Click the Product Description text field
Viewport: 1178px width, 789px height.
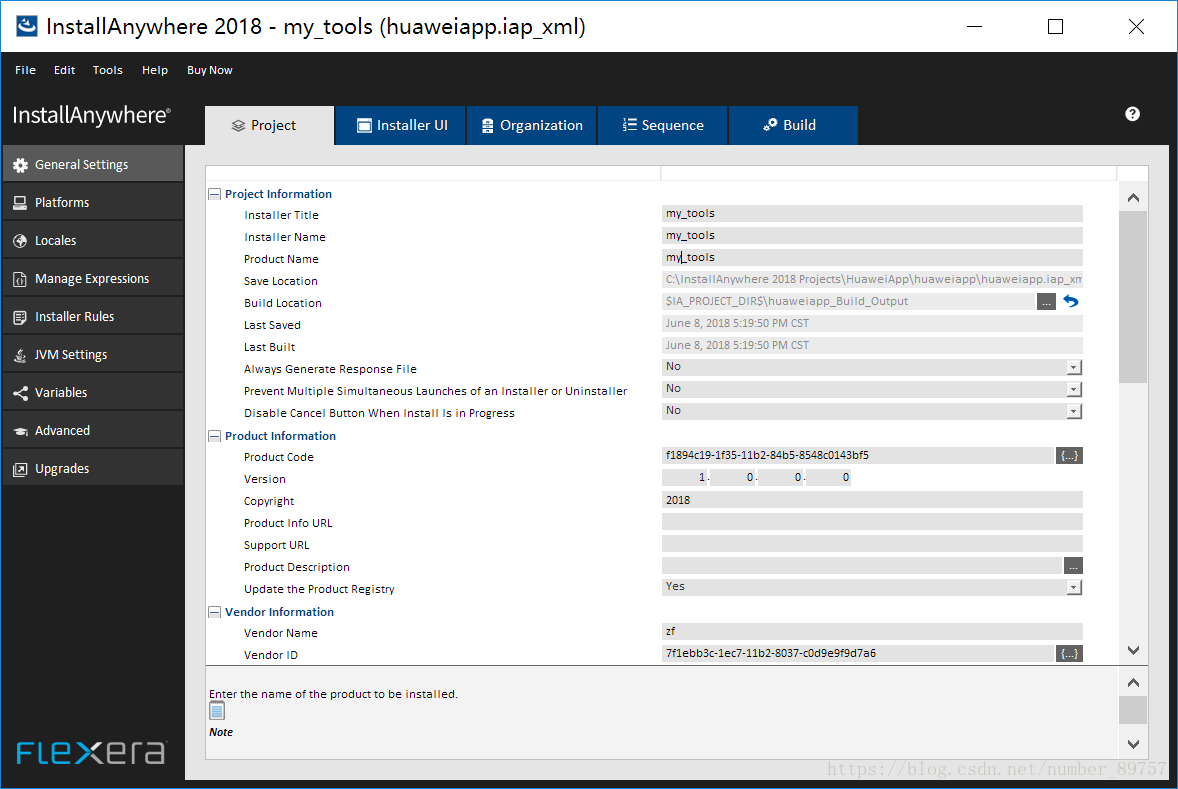(x=862, y=566)
